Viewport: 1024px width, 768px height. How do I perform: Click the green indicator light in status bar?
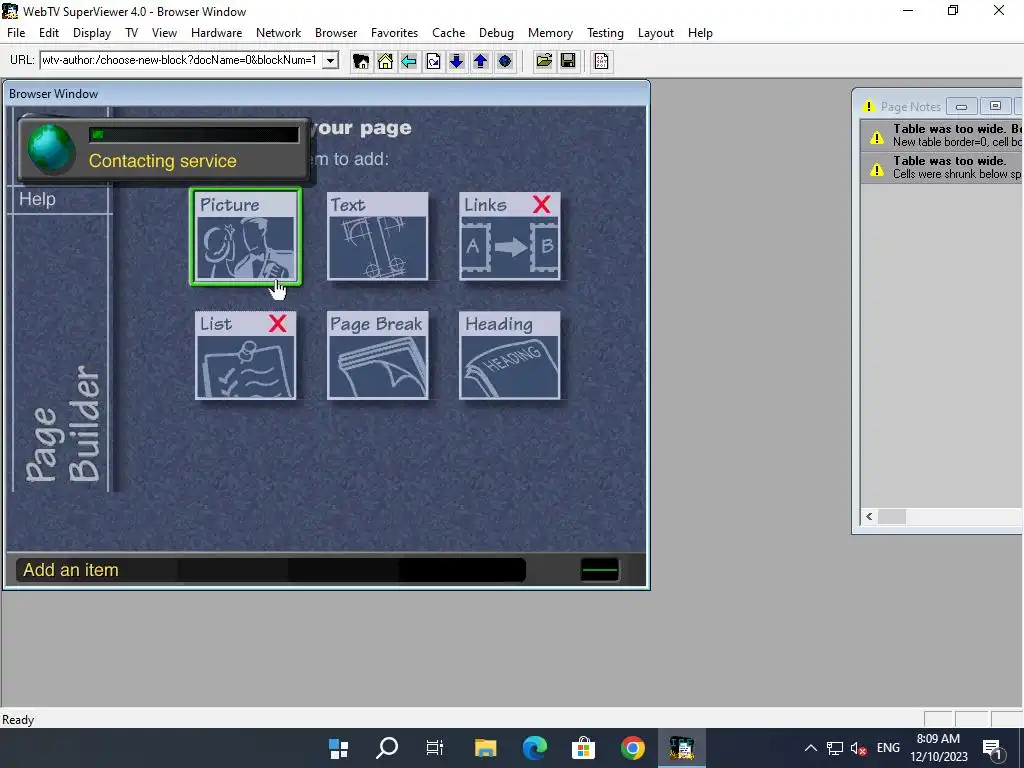[599, 569]
